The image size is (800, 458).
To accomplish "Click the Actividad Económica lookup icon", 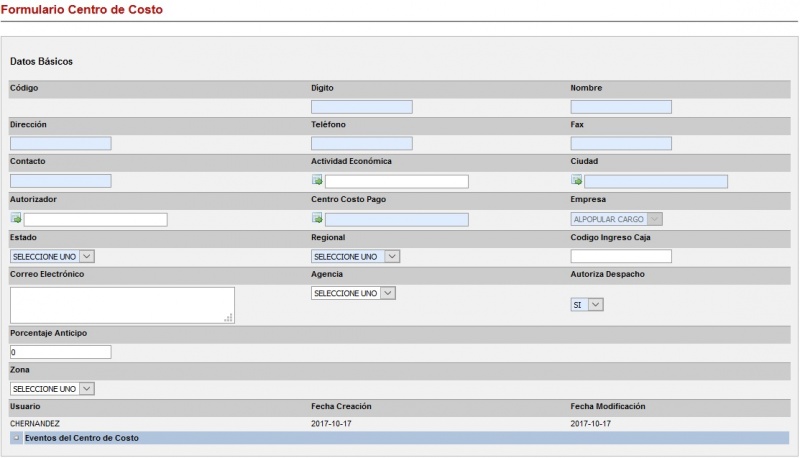I will tap(317, 181).
